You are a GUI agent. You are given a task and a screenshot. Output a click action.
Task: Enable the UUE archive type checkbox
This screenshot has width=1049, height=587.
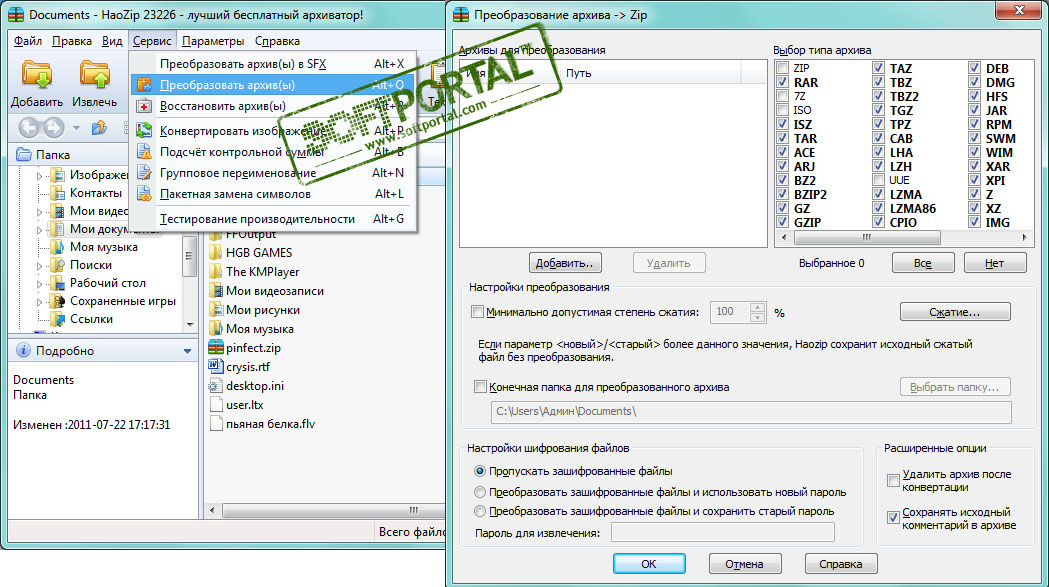pos(878,180)
